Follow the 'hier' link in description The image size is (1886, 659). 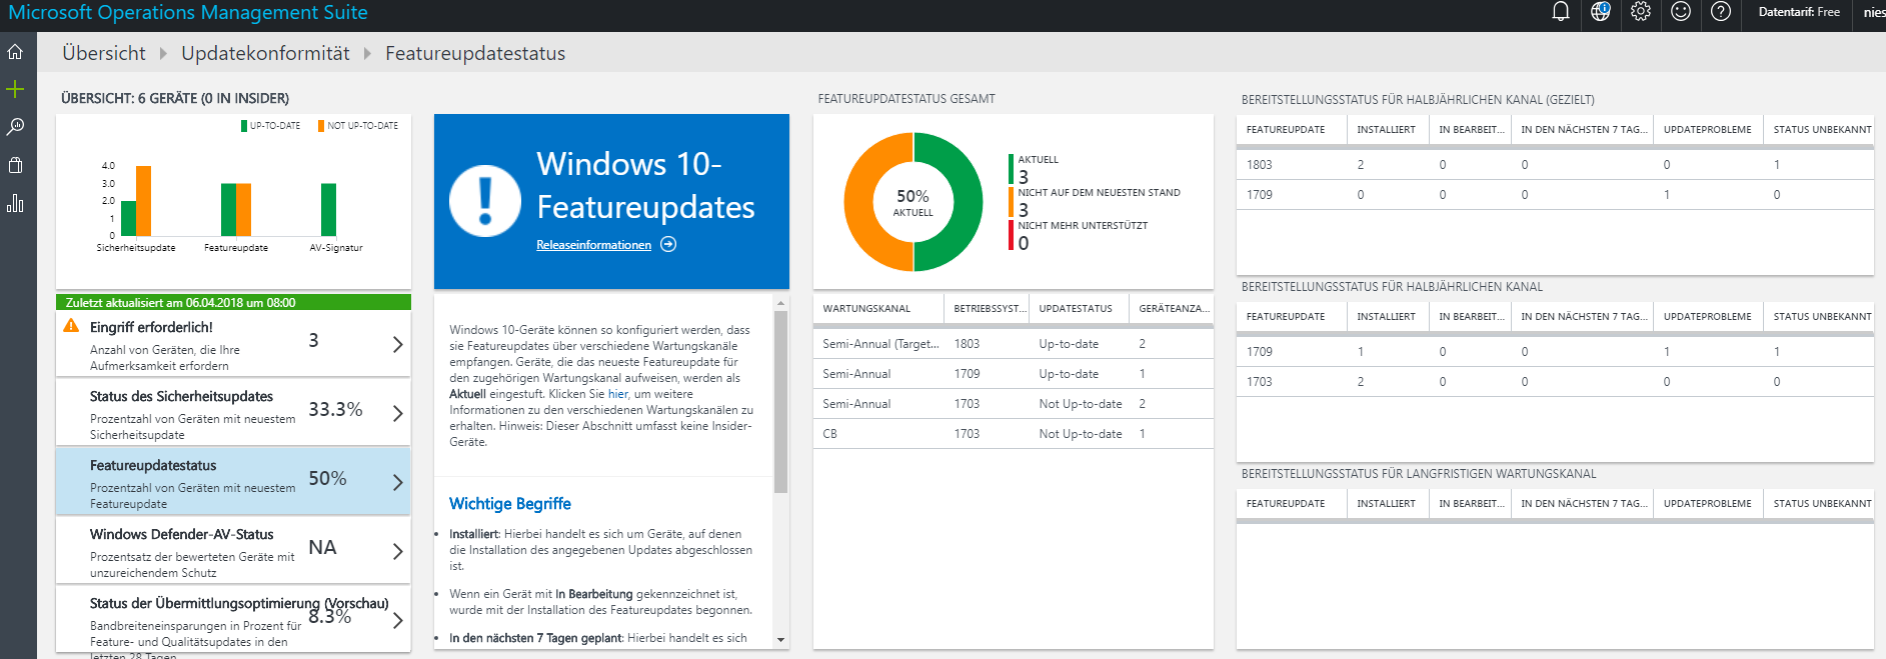pos(618,394)
